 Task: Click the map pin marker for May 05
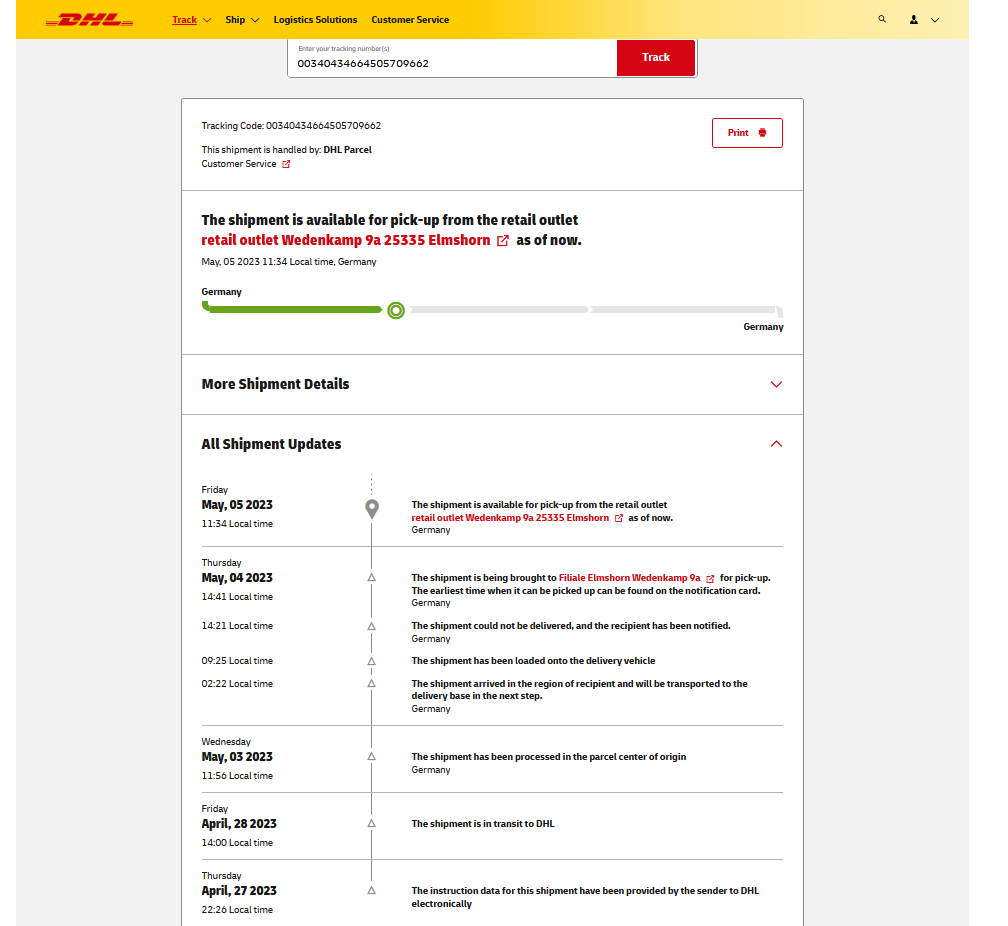[372, 509]
